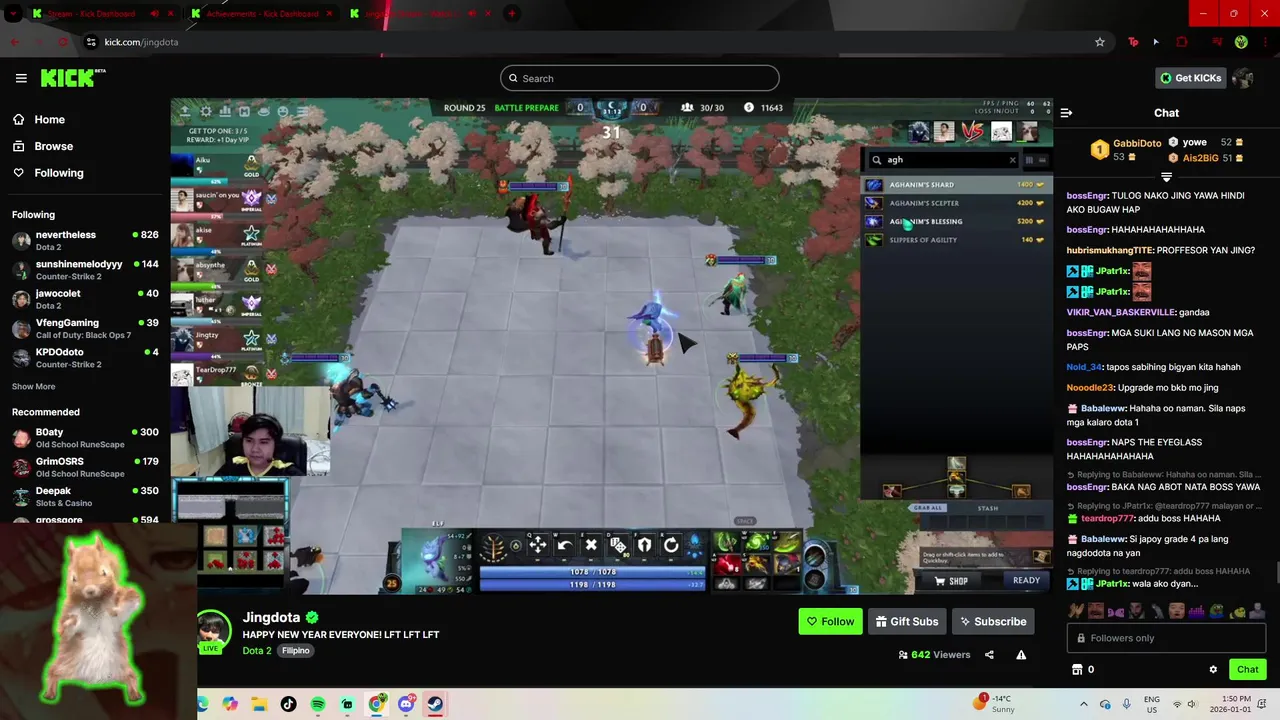Open GrimOSRS recommended channel
Viewport: 1280px width, 720px height.
85,467
